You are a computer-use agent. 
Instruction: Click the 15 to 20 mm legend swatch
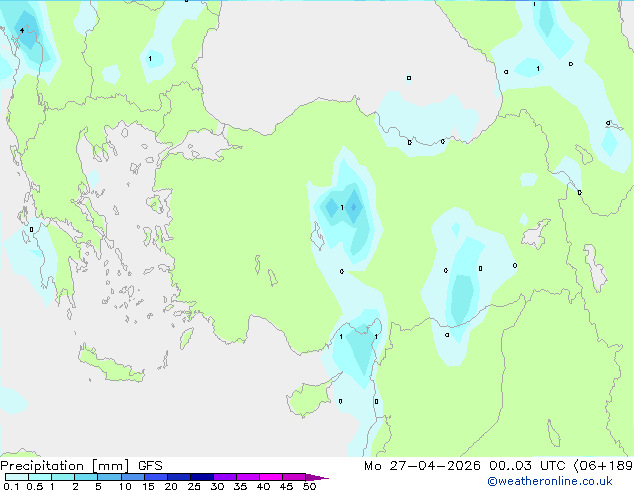(x=156, y=477)
